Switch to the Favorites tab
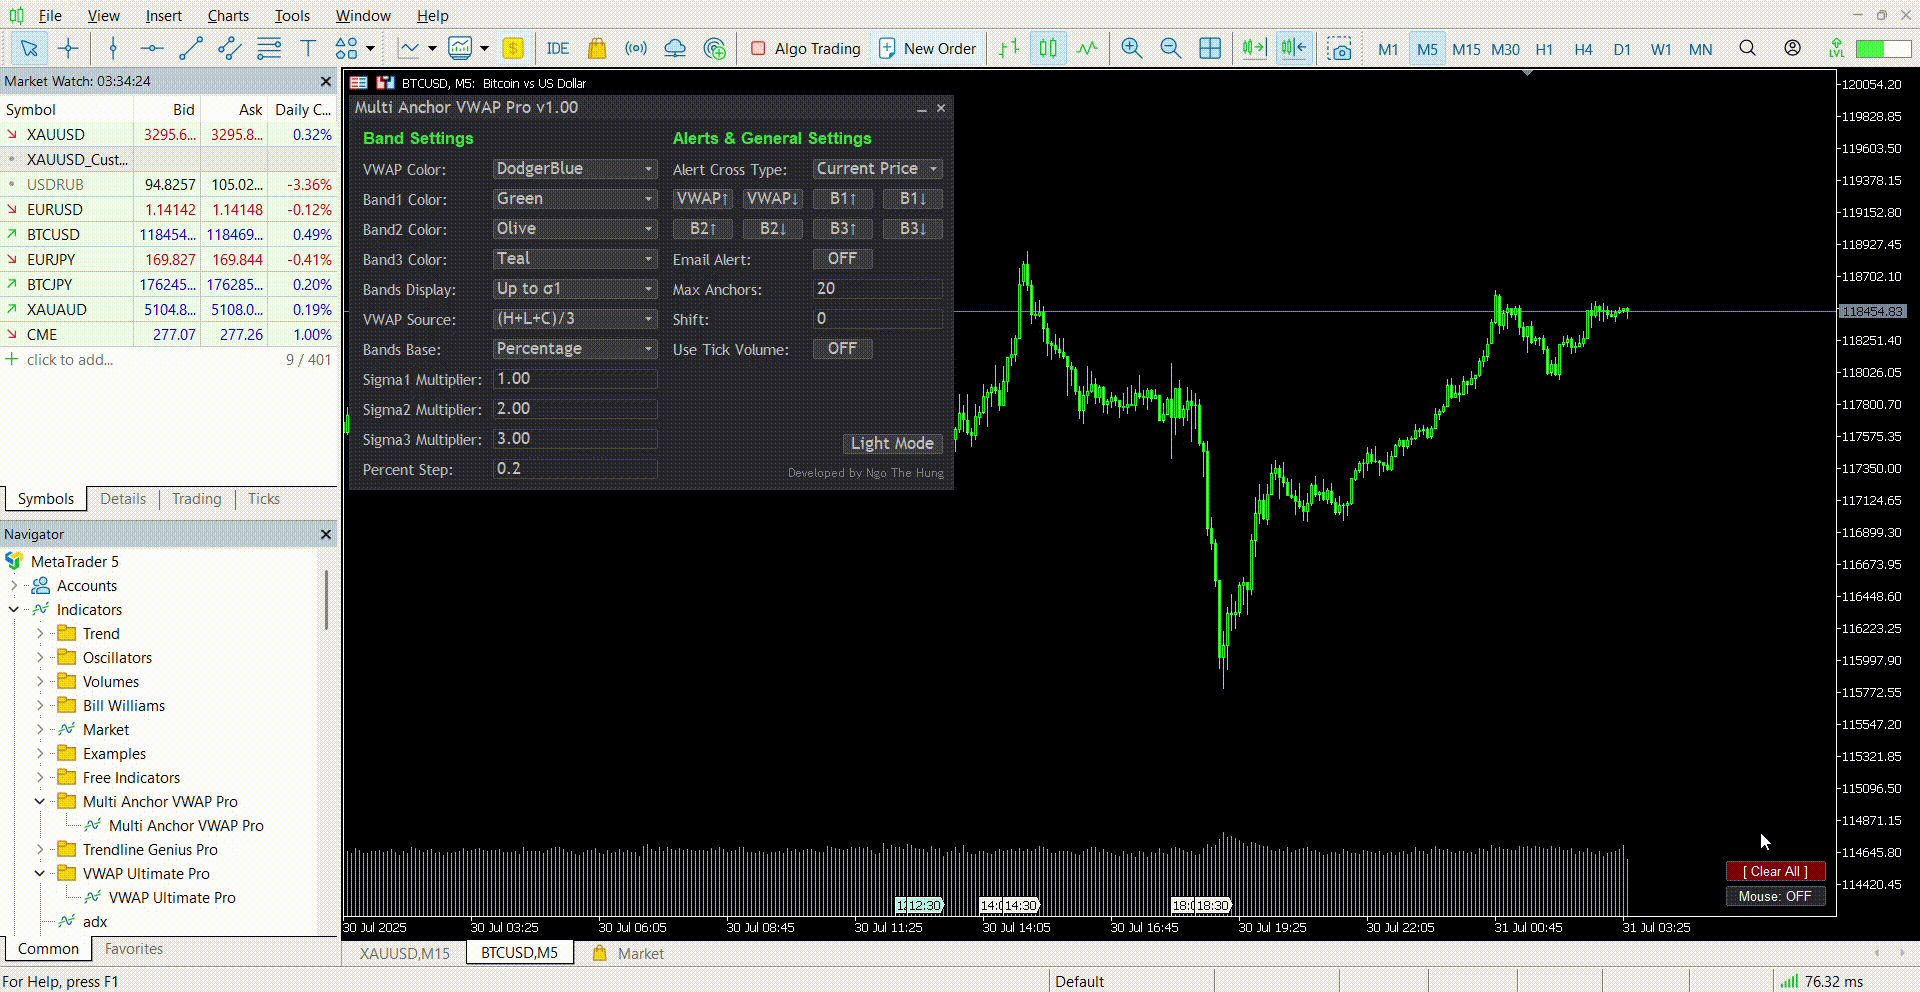The image size is (1920, 992). [x=134, y=948]
